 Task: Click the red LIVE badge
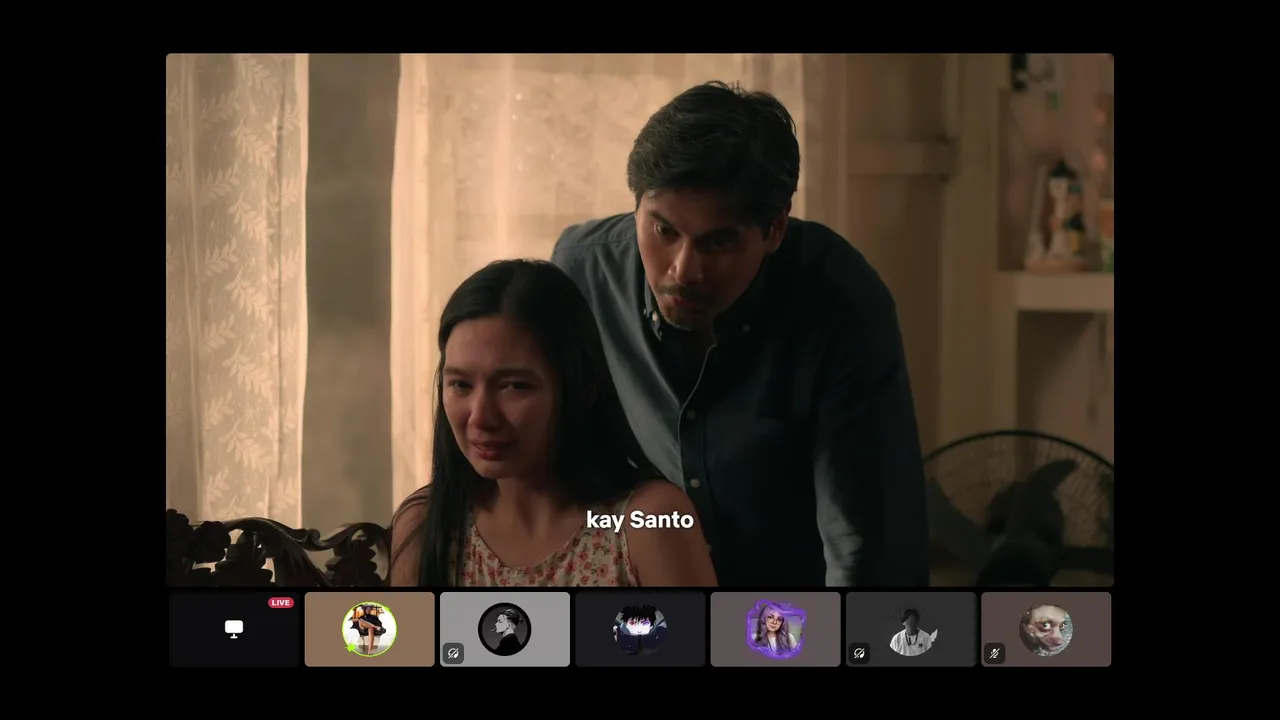(x=281, y=603)
